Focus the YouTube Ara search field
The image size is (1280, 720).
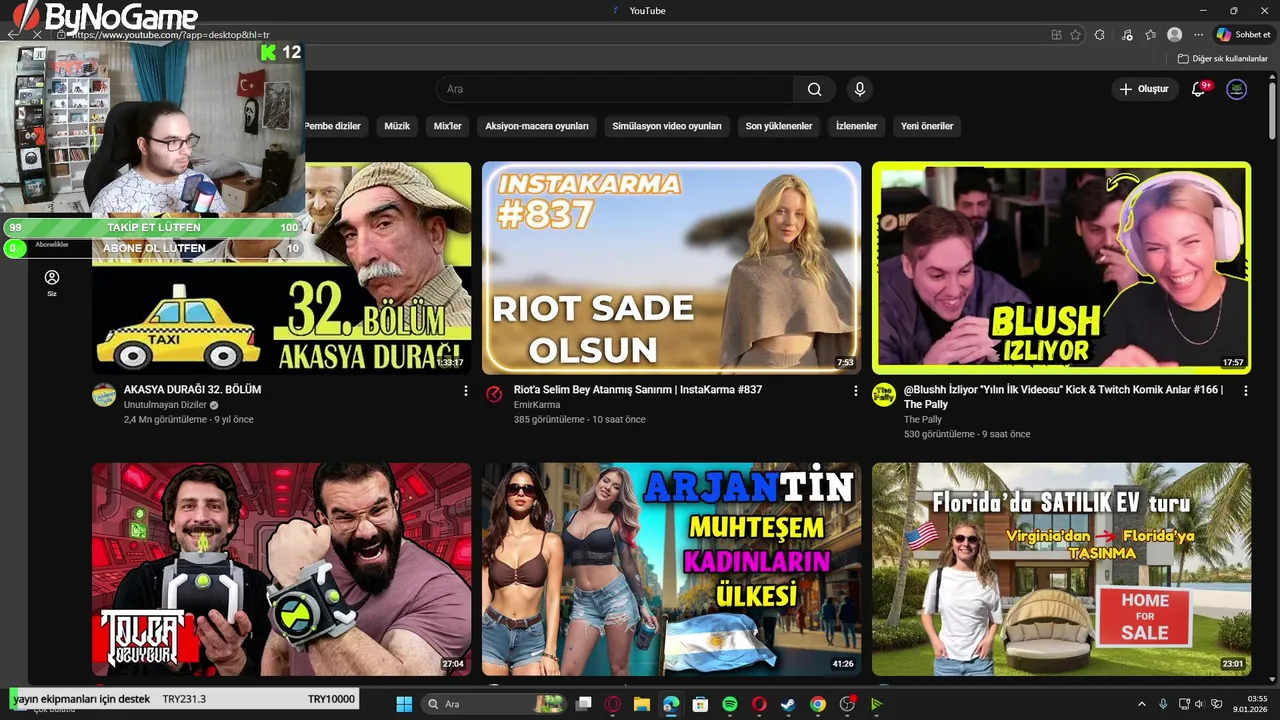[x=615, y=89]
